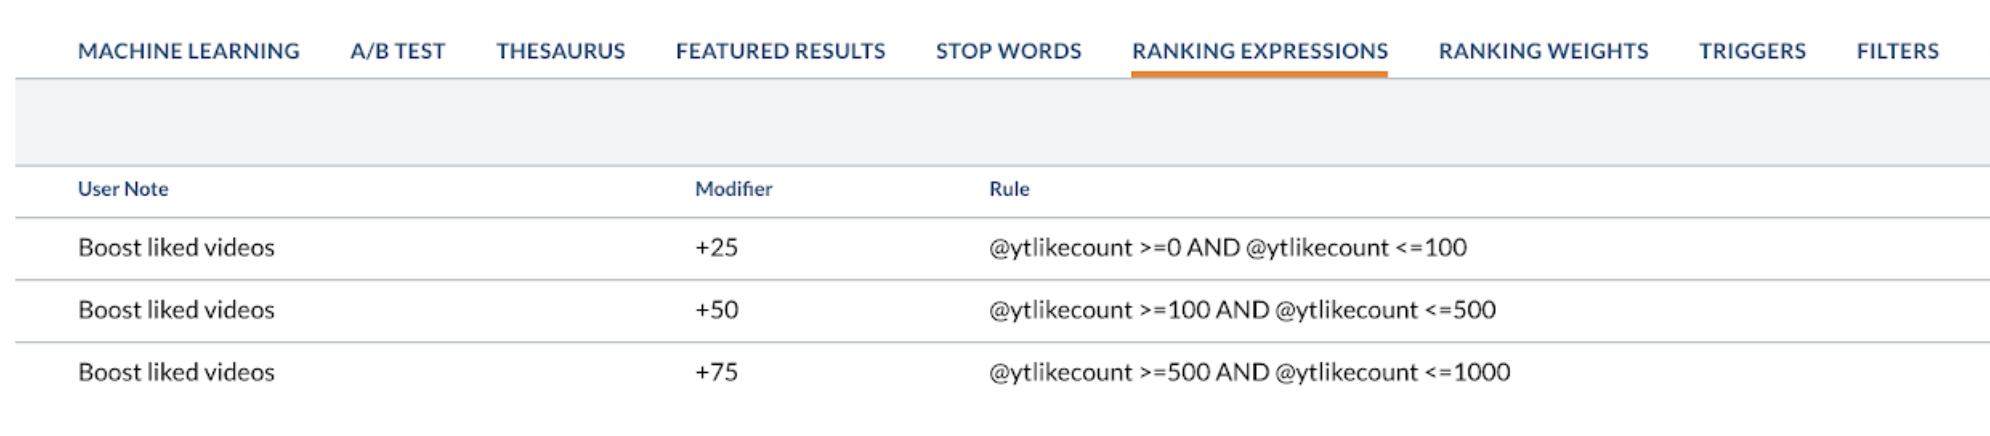This screenshot has height=436, width=1990.
Task: Select the Stop Words tab
Action: [1009, 51]
